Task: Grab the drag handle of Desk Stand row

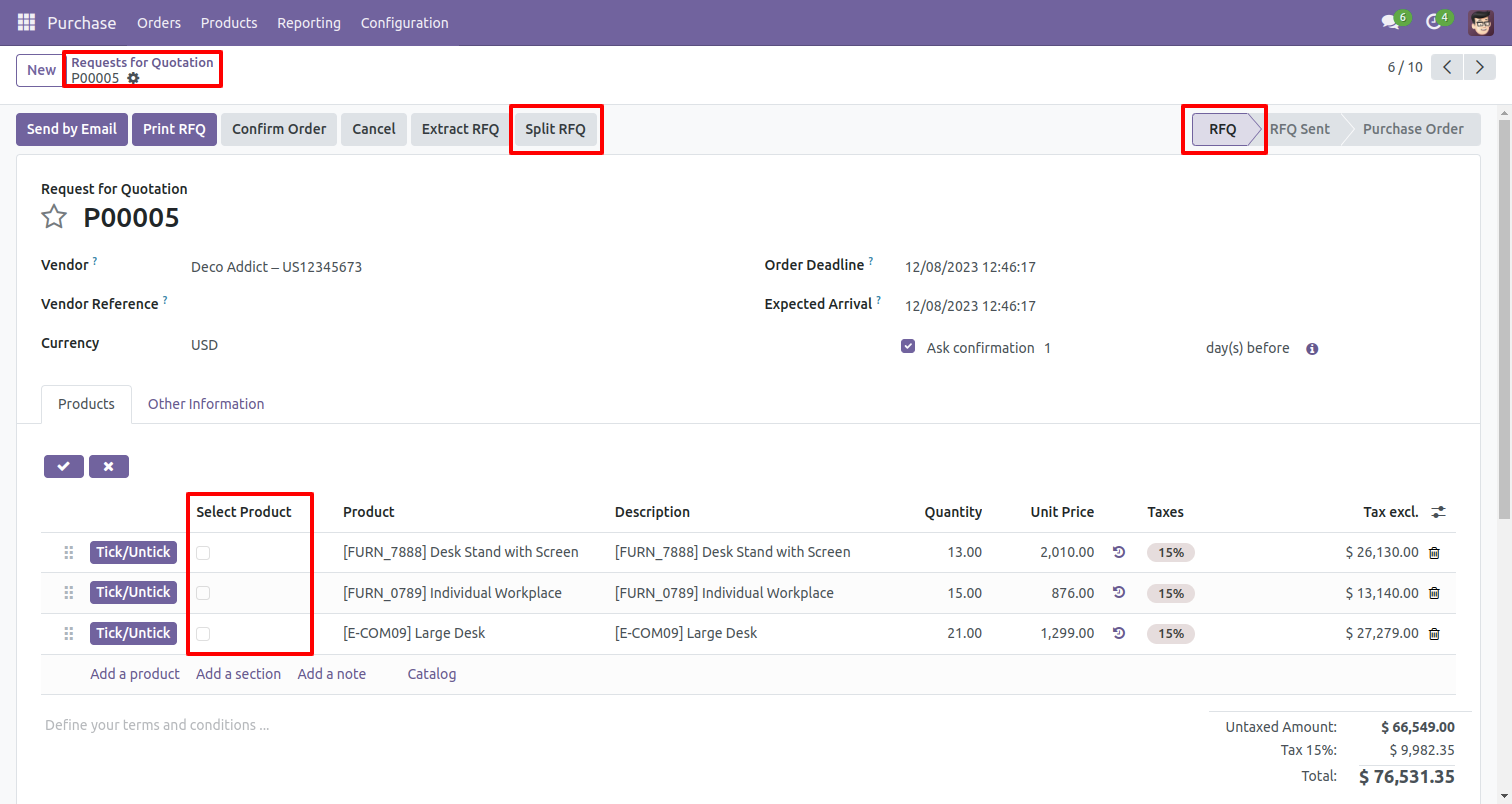Action: pos(69,552)
